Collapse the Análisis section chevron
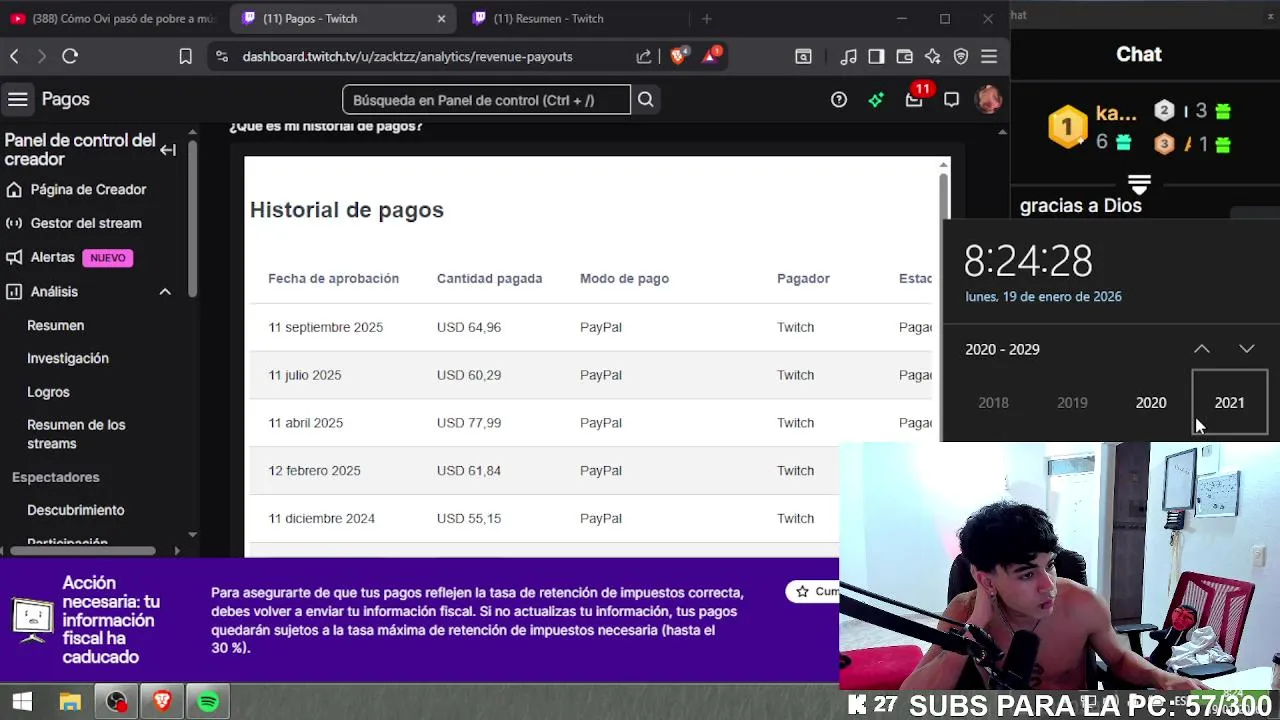This screenshot has height=720, width=1280. pyautogui.click(x=165, y=292)
